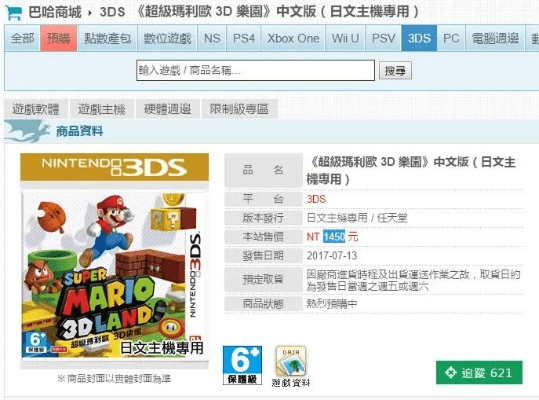Switch to the Wii U tab
The height and width of the screenshot is (400, 539).
[345, 38]
